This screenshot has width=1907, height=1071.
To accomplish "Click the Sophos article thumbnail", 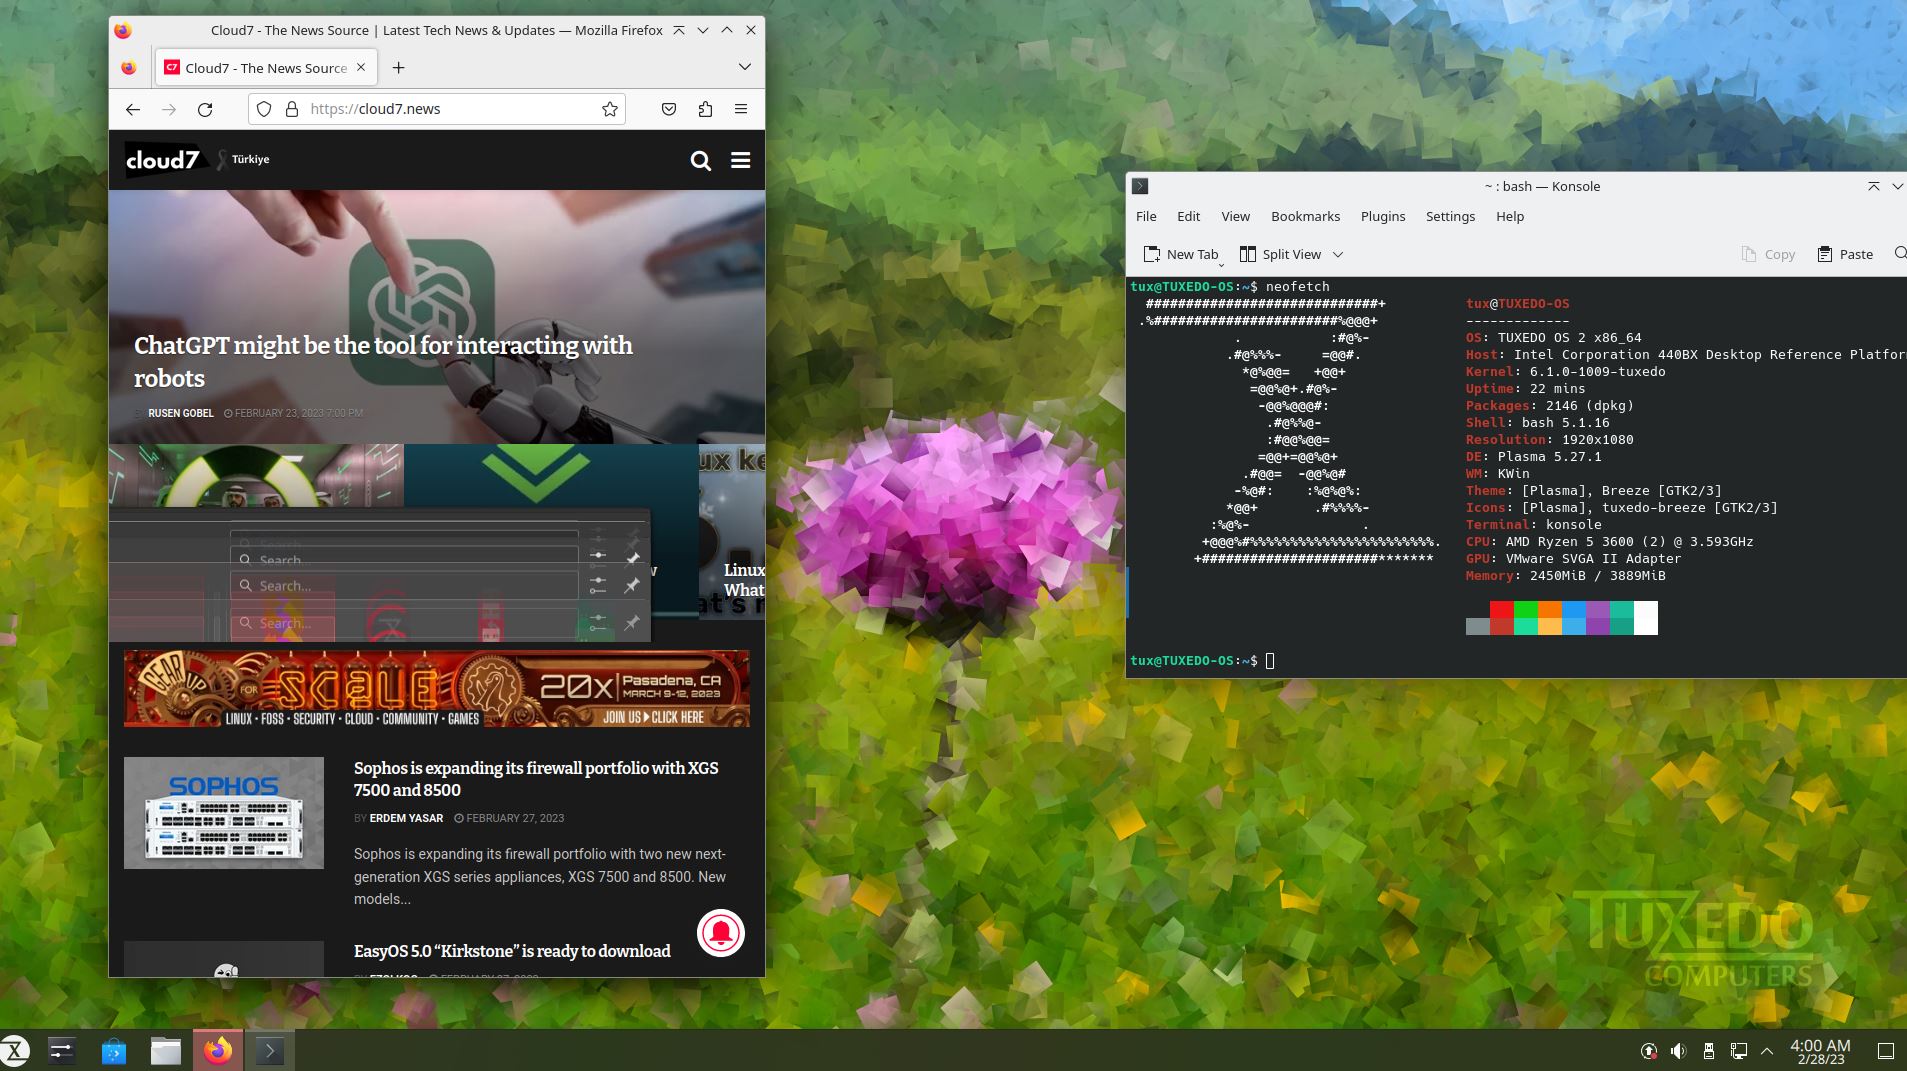I will [224, 813].
